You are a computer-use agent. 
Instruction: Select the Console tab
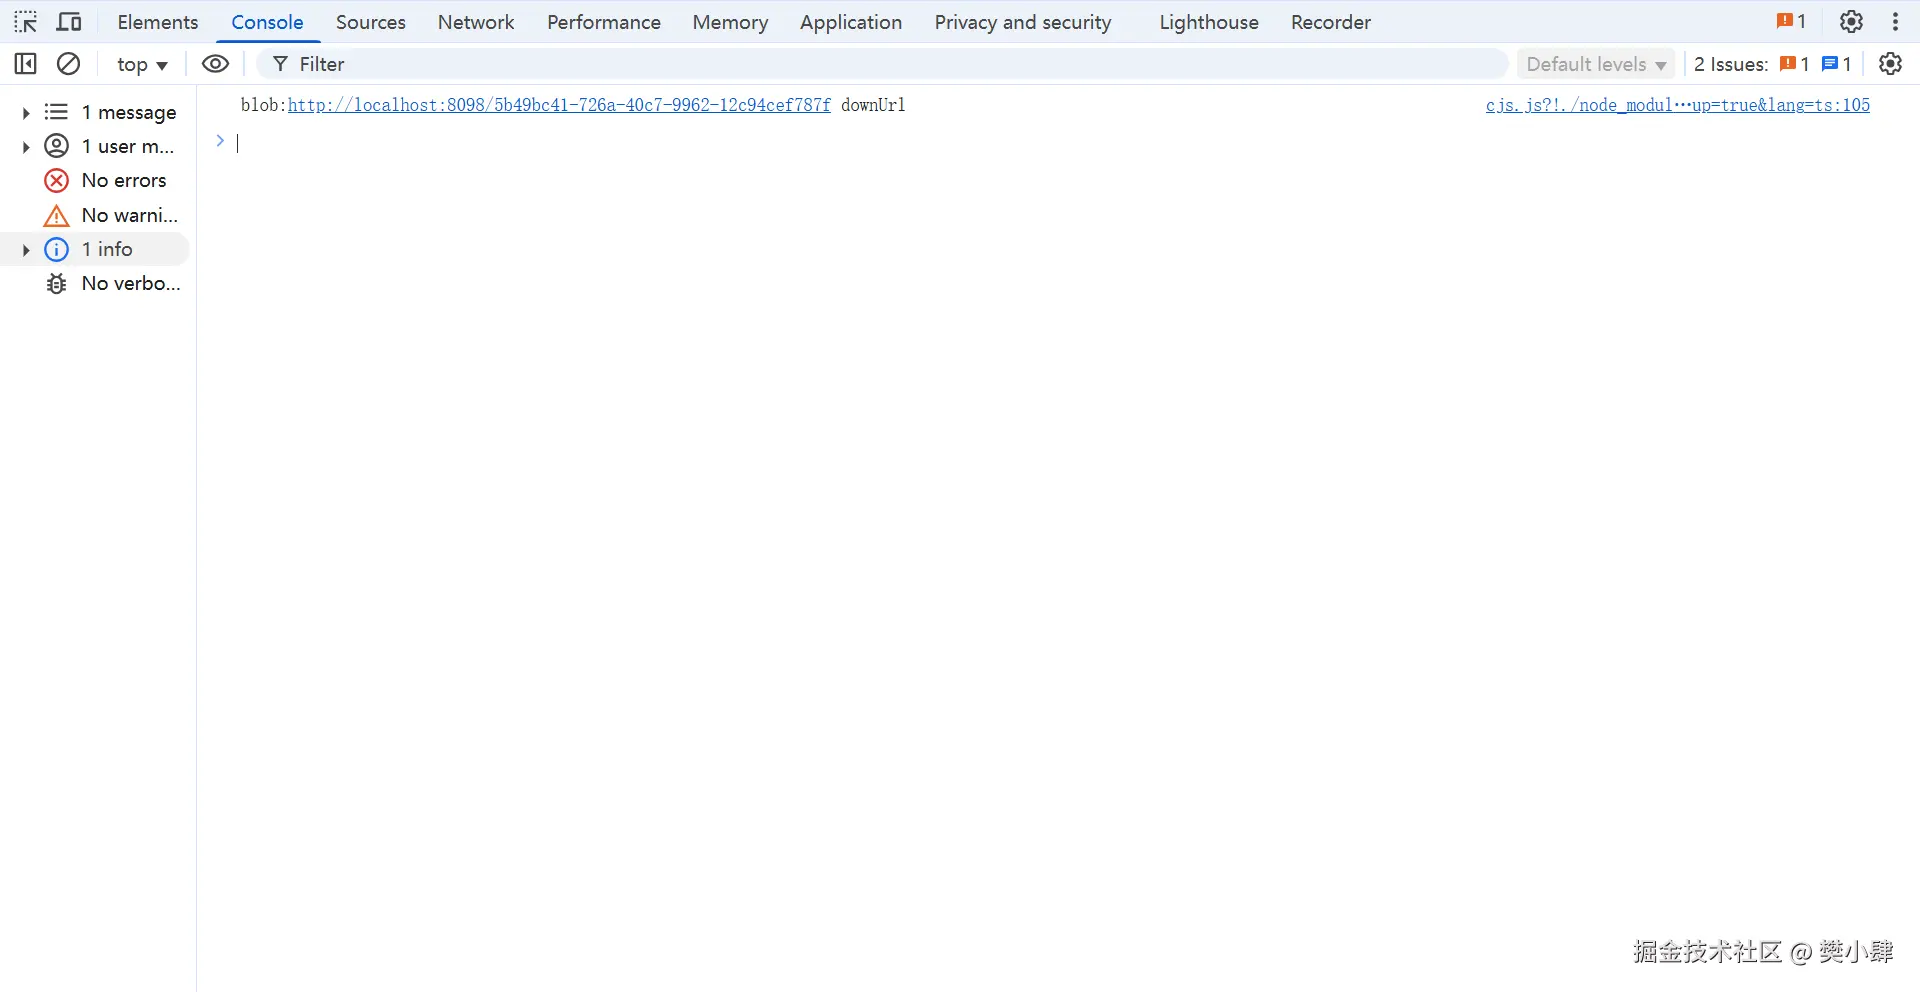pos(267,22)
